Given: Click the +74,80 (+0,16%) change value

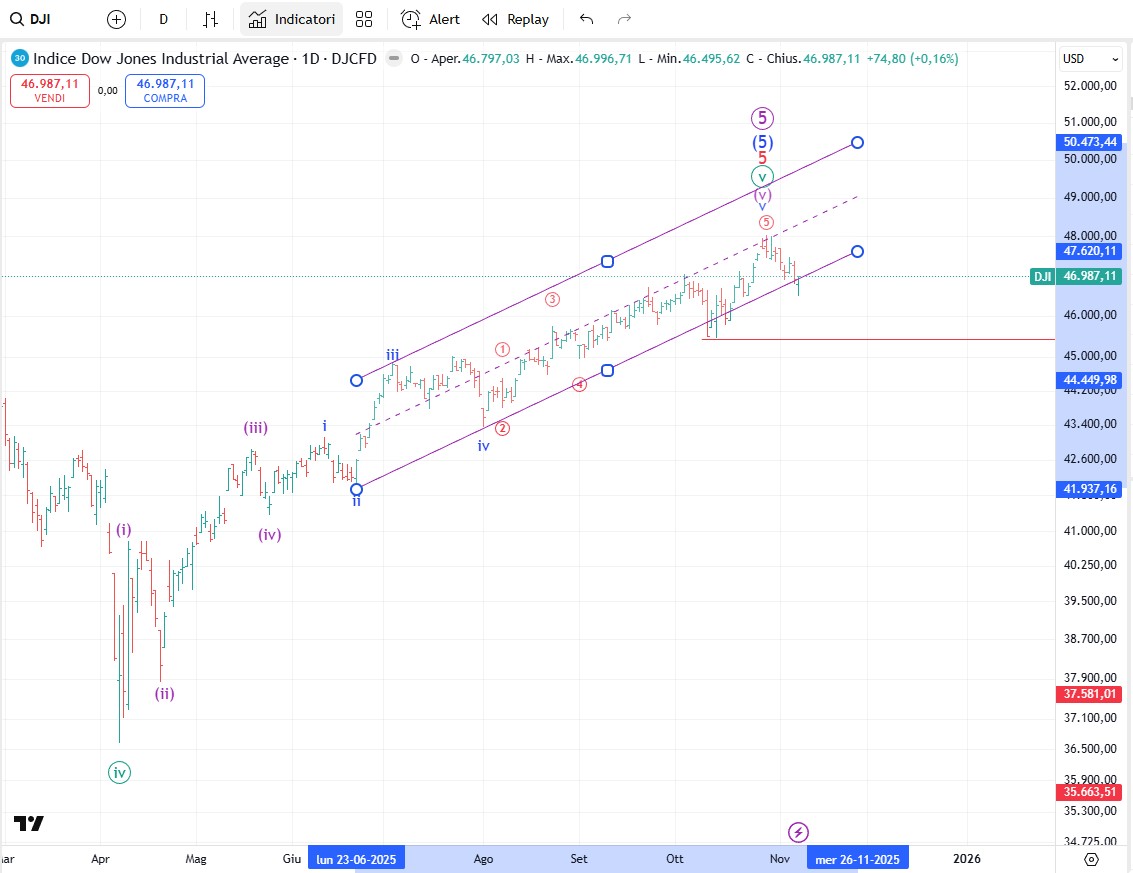Looking at the screenshot, I should (x=913, y=59).
